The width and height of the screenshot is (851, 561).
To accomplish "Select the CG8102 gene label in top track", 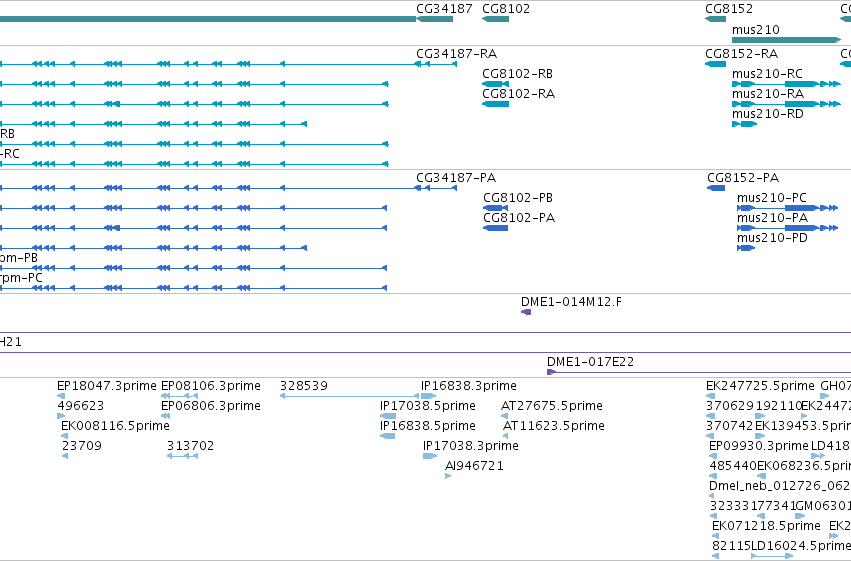I will click(x=506, y=9).
